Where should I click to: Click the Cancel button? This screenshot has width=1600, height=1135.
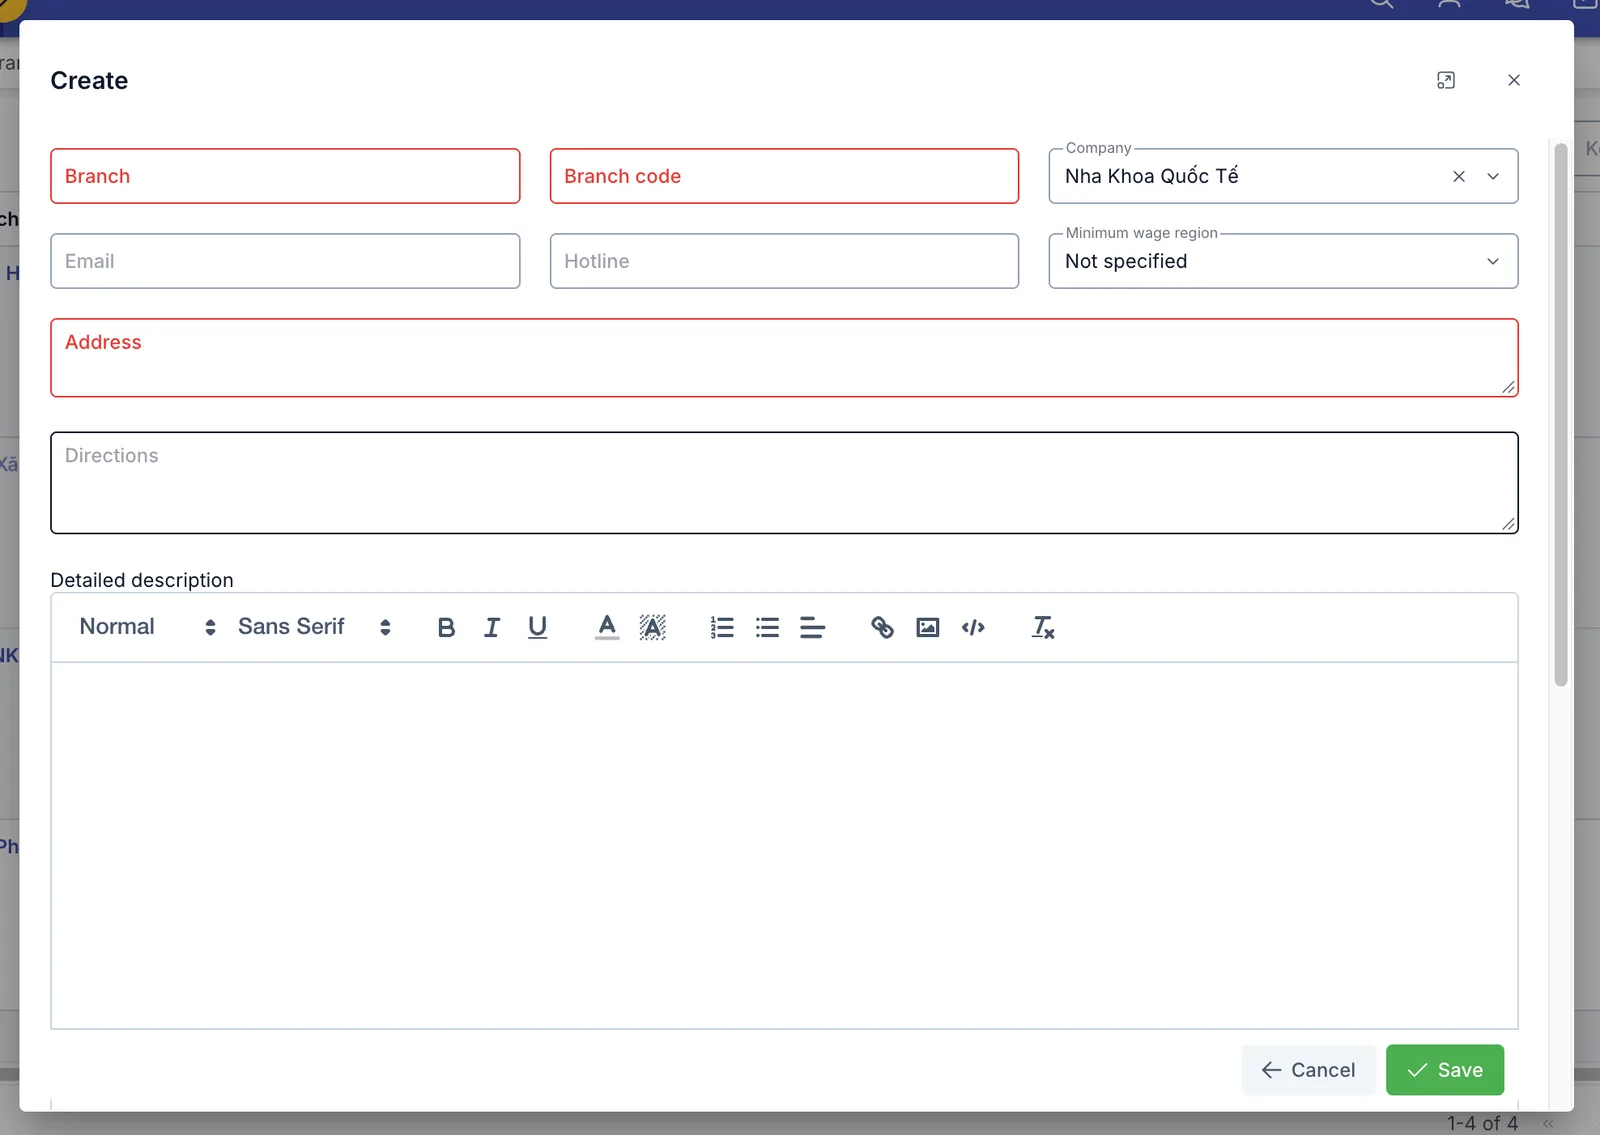click(x=1308, y=1070)
